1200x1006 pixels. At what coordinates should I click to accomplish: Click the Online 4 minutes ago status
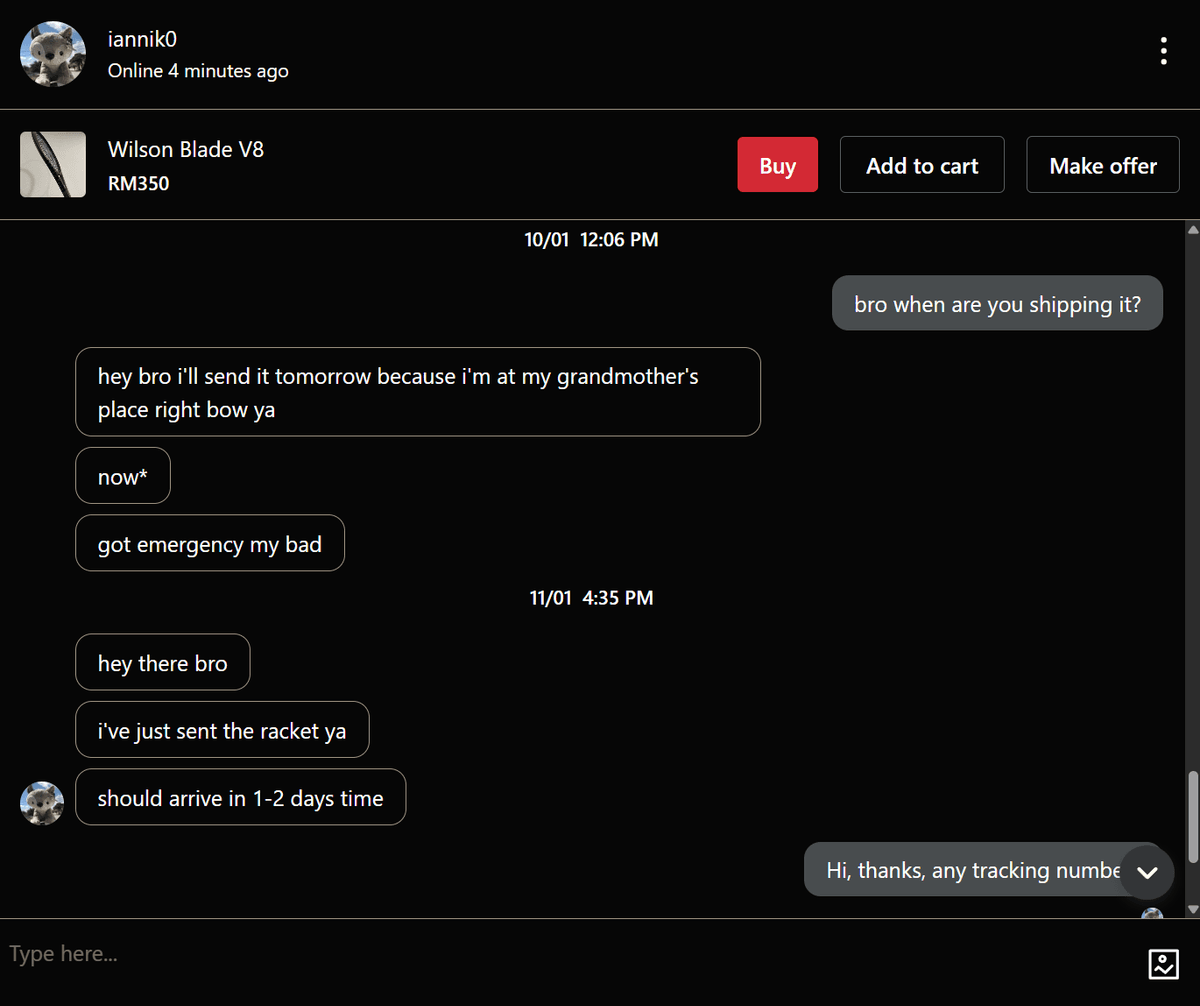197,71
